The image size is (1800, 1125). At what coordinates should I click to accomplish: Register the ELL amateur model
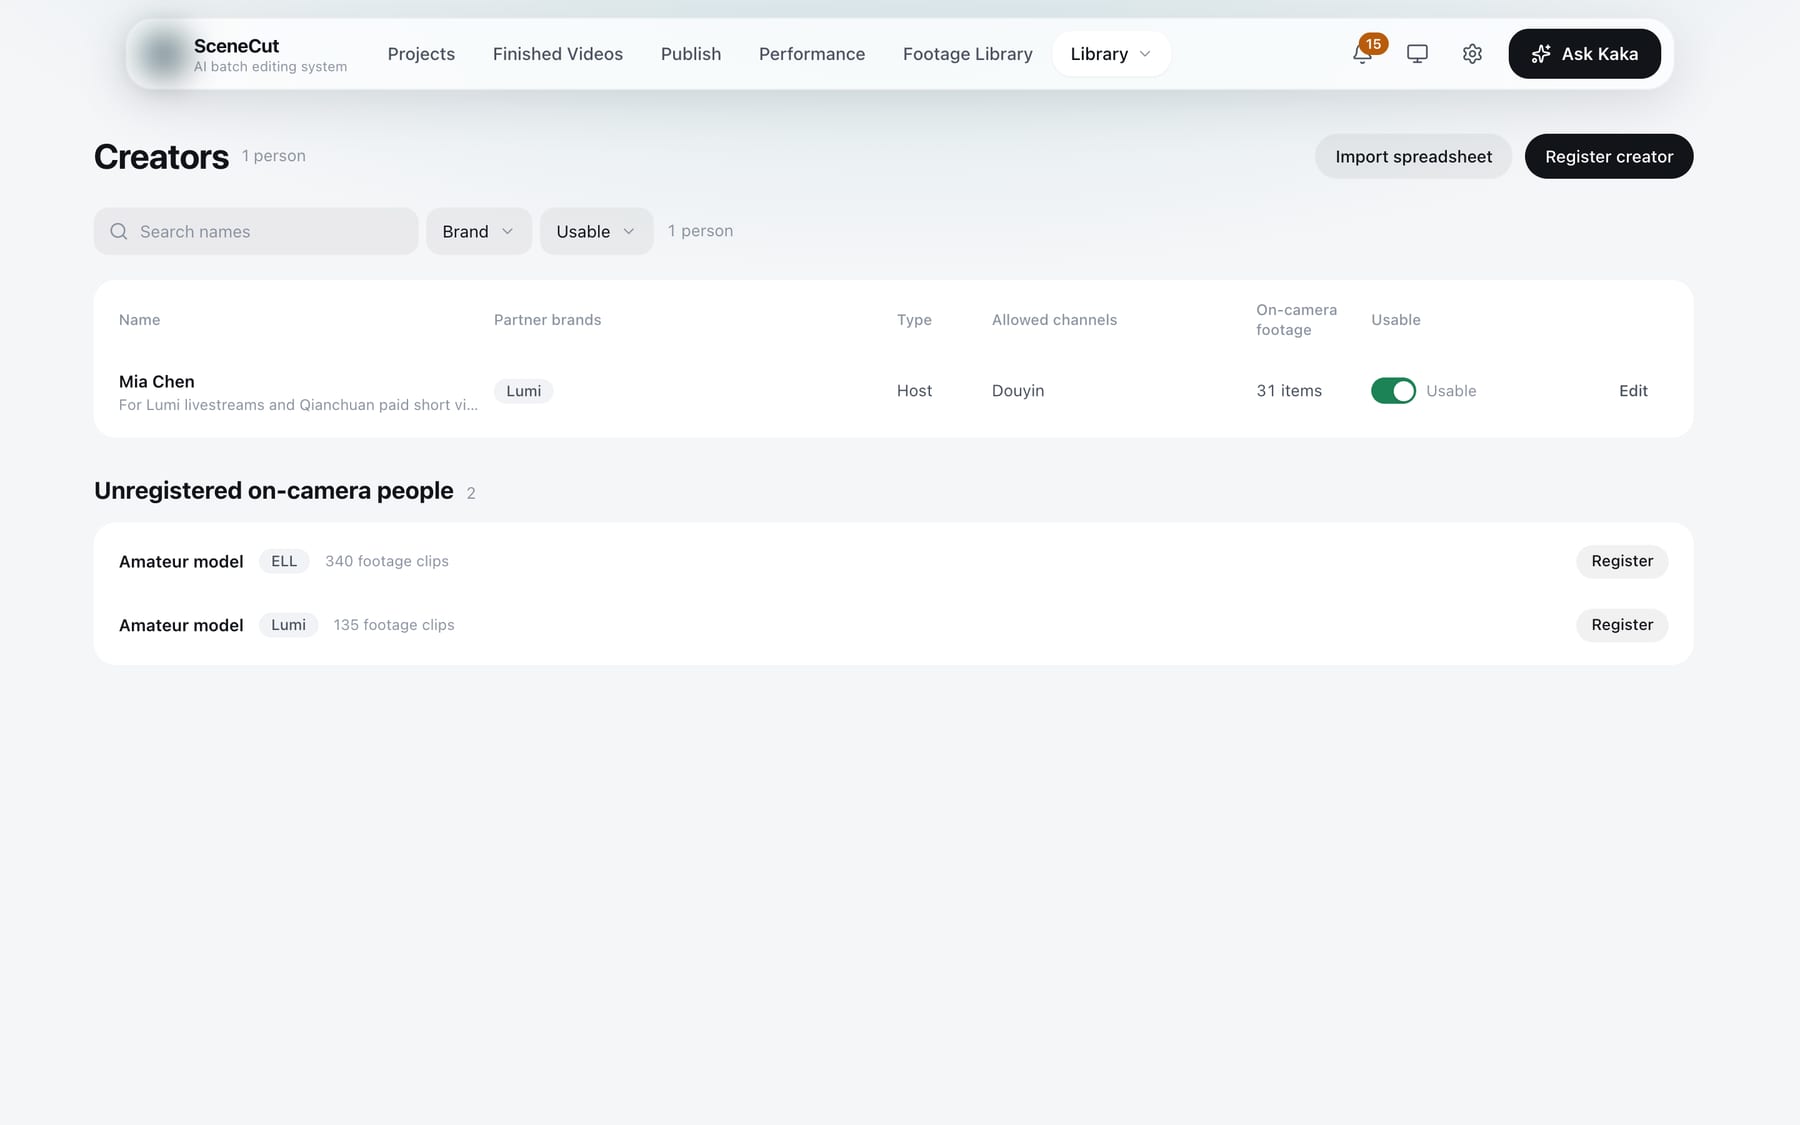point(1622,561)
